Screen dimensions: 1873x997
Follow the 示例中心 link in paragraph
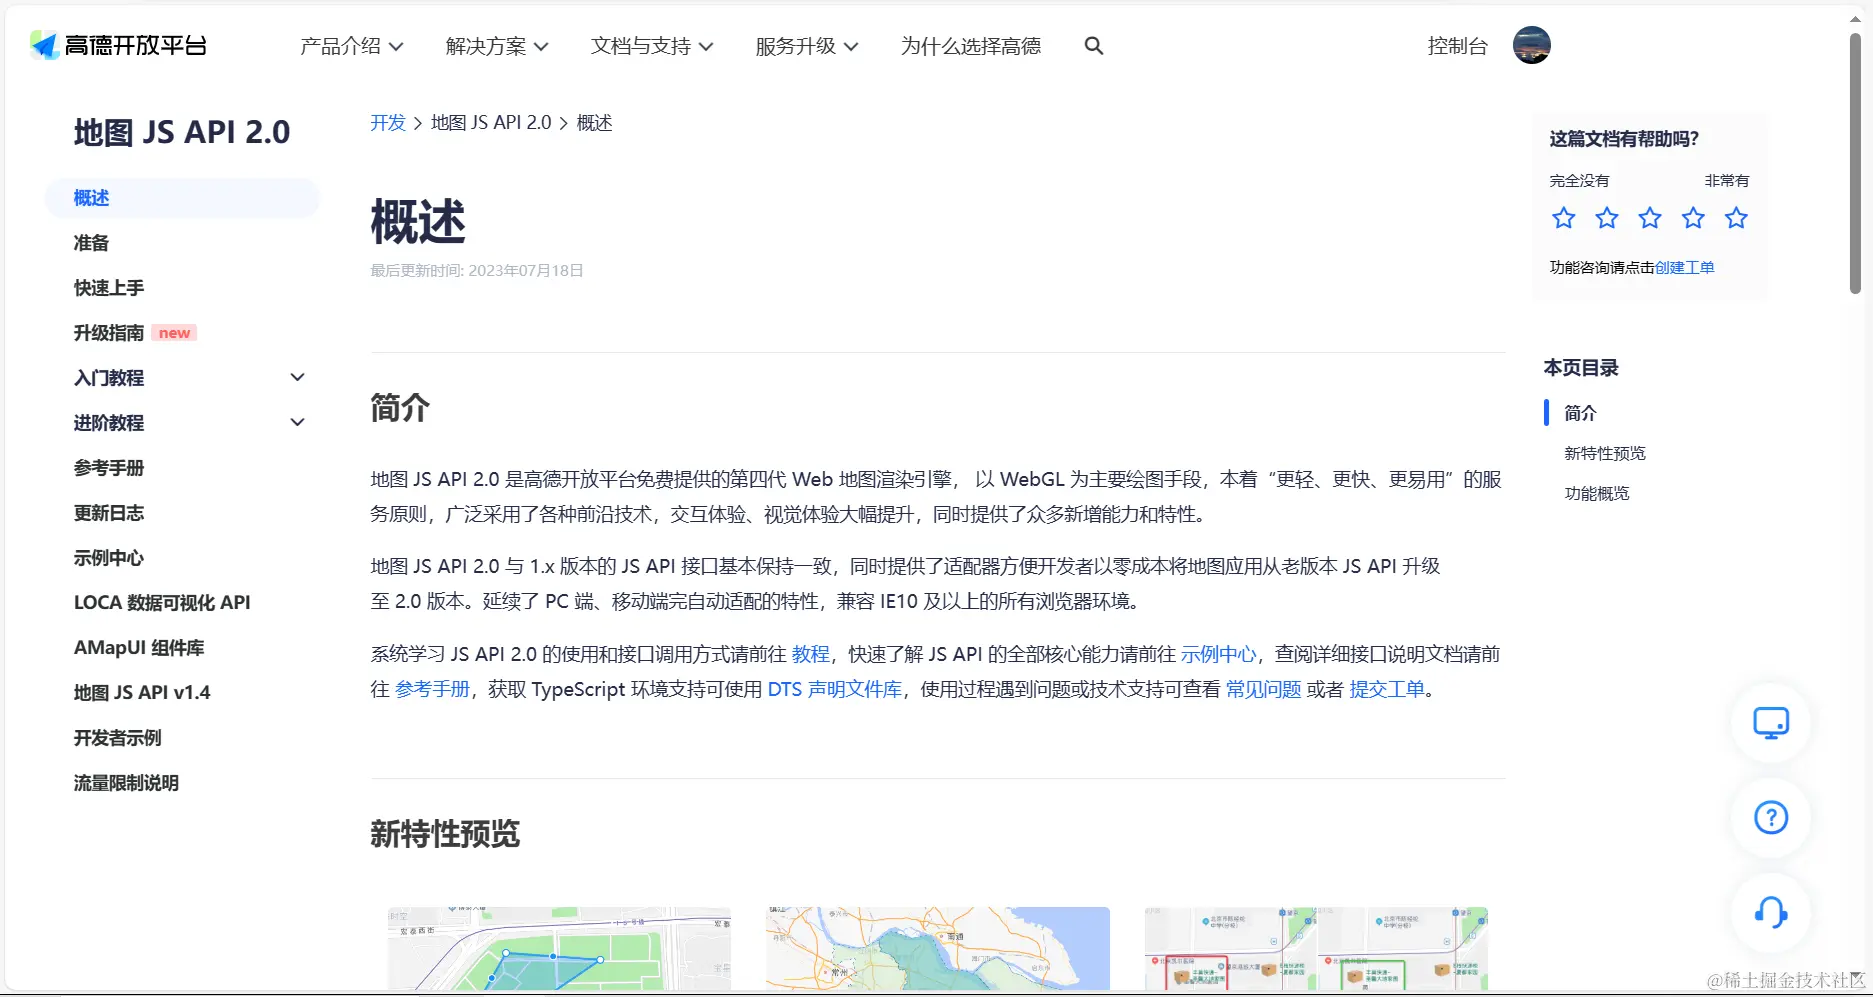[1218, 654]
